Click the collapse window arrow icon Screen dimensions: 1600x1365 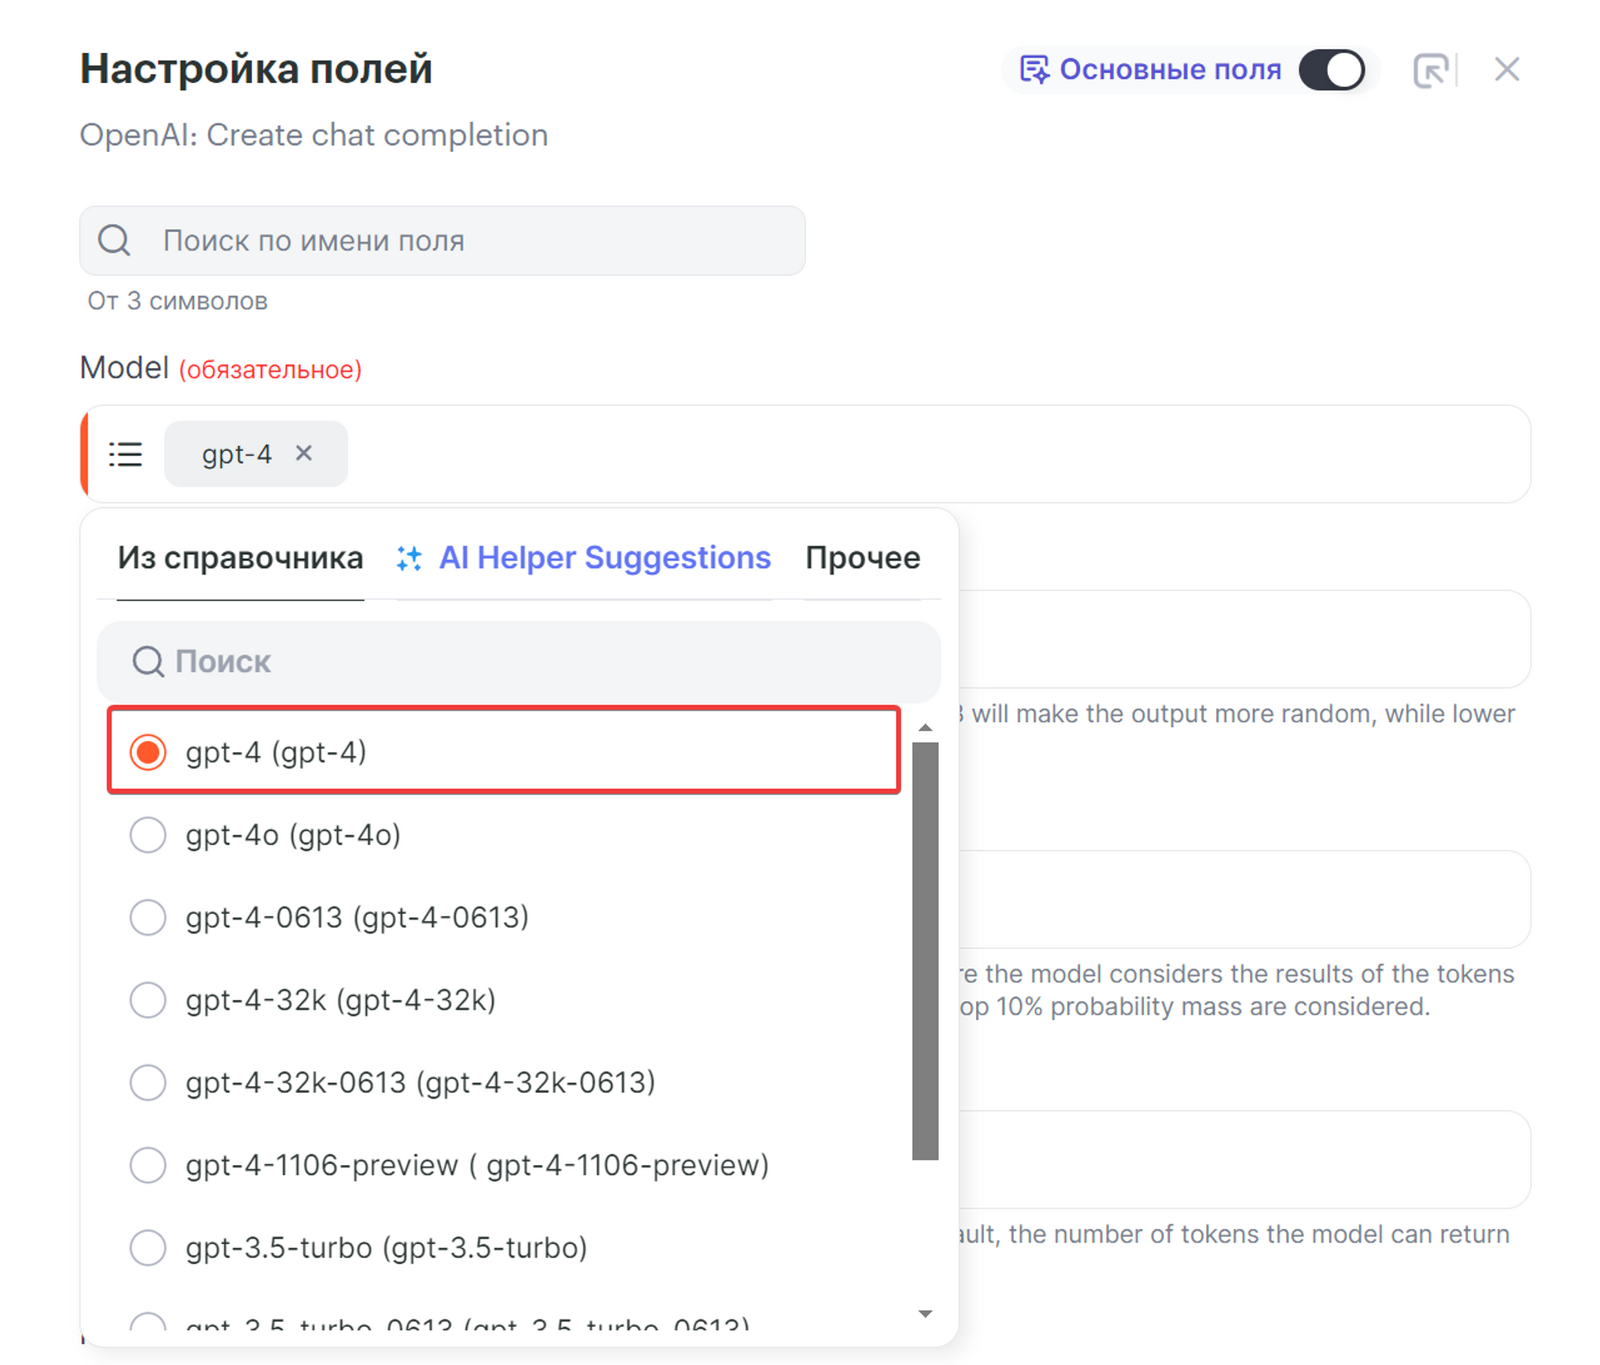click(1431, 70)
